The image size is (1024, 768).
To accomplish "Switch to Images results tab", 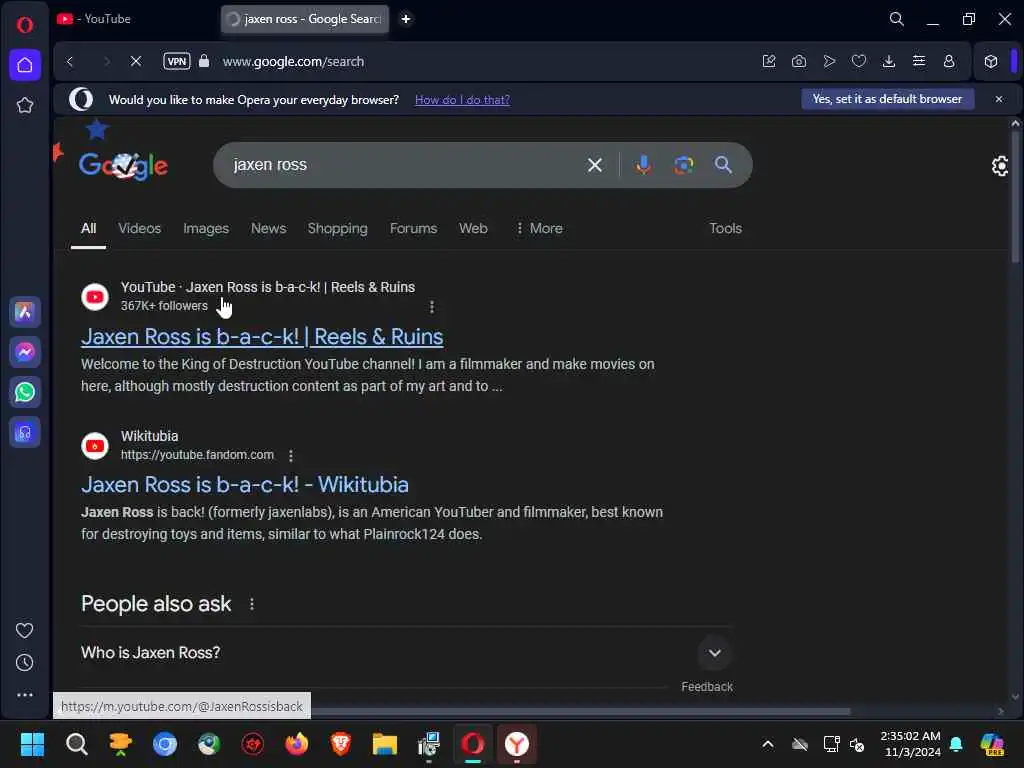I will pyautogui.click(x=206, y=229).
